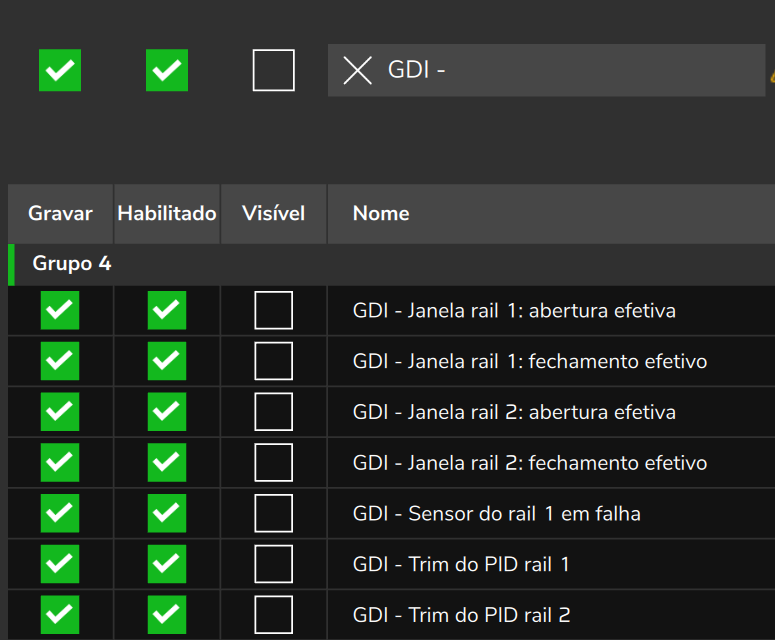Select row name GDI - Janela rail 1: fechamento efetivo
Screen dimensions: 775x640
tap(530, 362)
